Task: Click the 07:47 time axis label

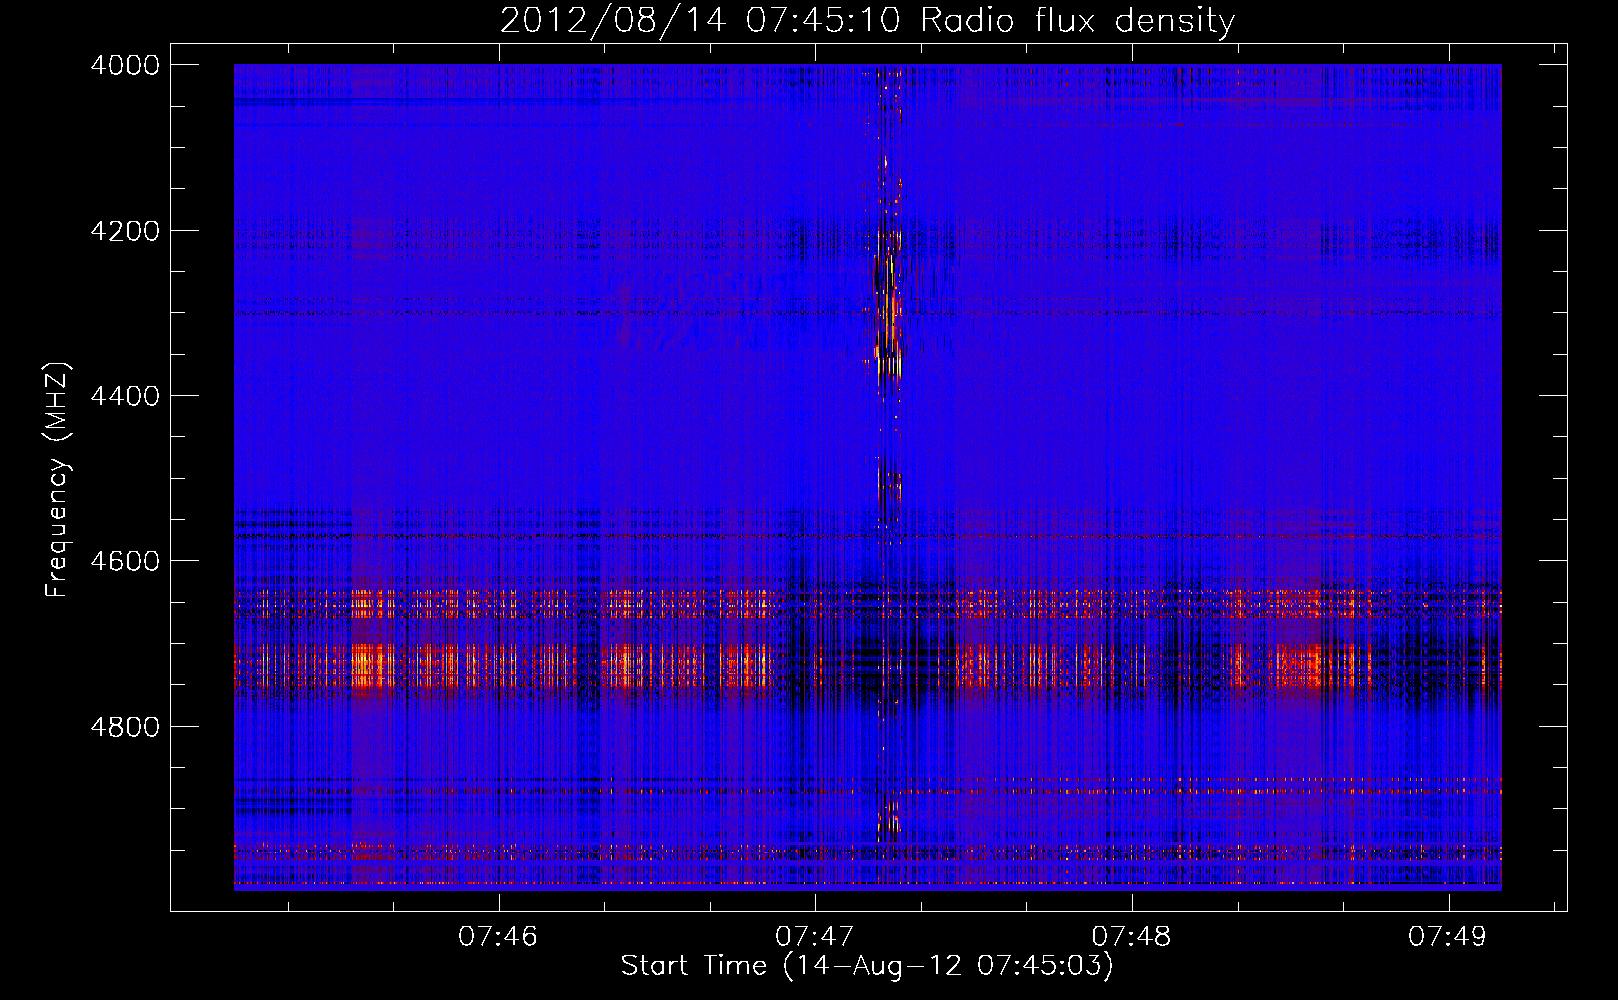Action: (x=815, y=937)
